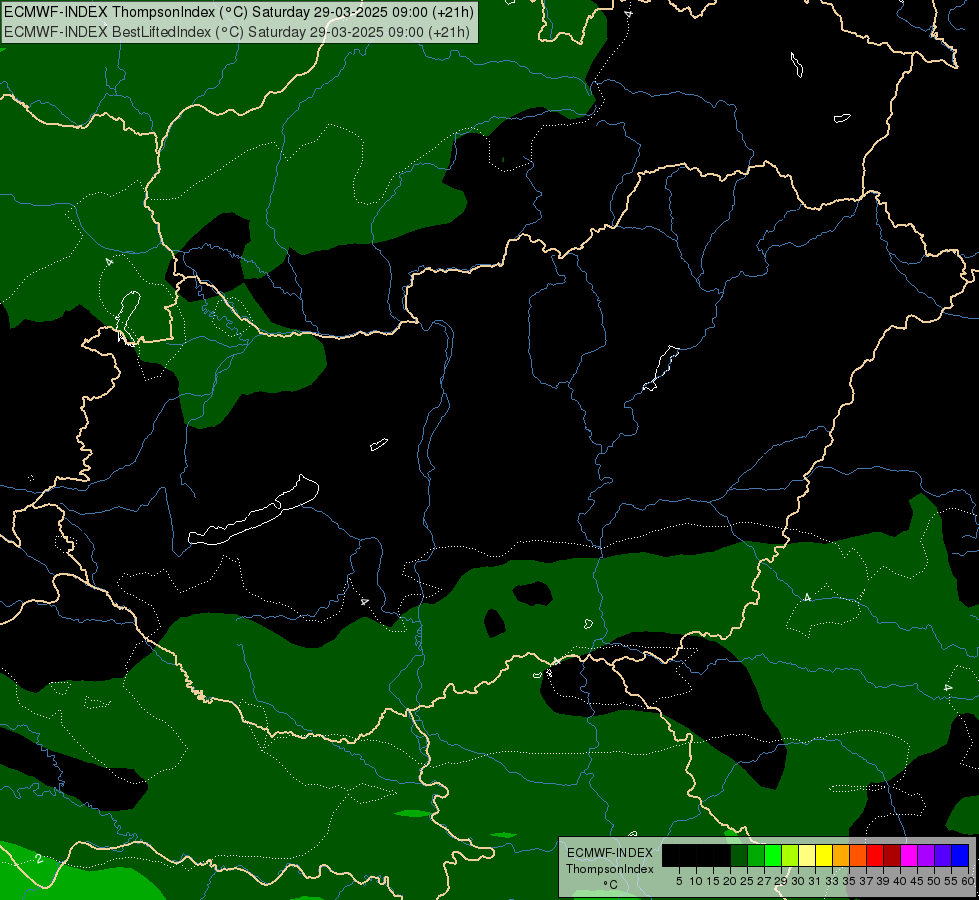Screen dimensions: 979x900
Task: Click the ThompsonIndex label in the legend
Action: (610, 869)
